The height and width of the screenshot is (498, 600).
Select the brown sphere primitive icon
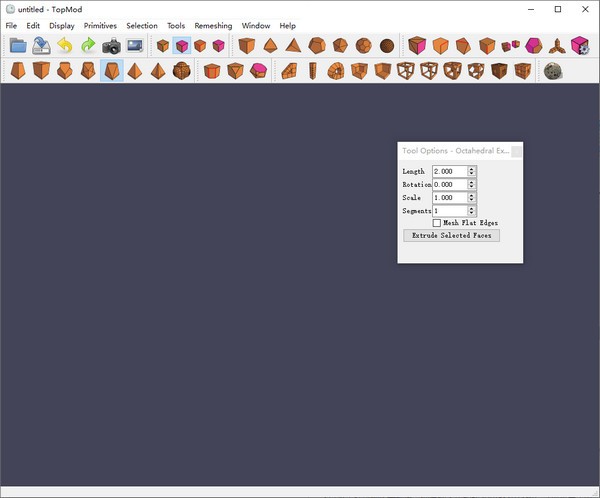(x=385, y=46)
